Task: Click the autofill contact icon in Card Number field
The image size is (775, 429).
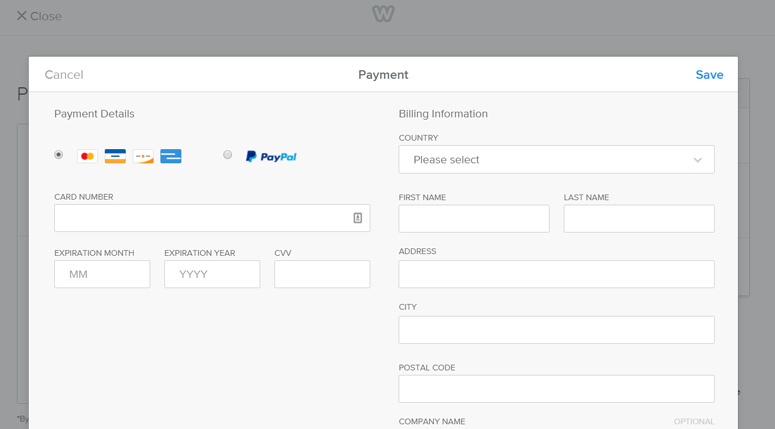Action: click(x=358, y=218)
